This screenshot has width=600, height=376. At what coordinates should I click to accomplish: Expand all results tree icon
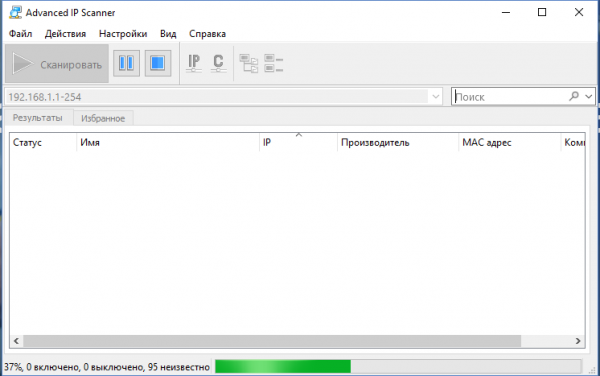[x=249, y=63]
